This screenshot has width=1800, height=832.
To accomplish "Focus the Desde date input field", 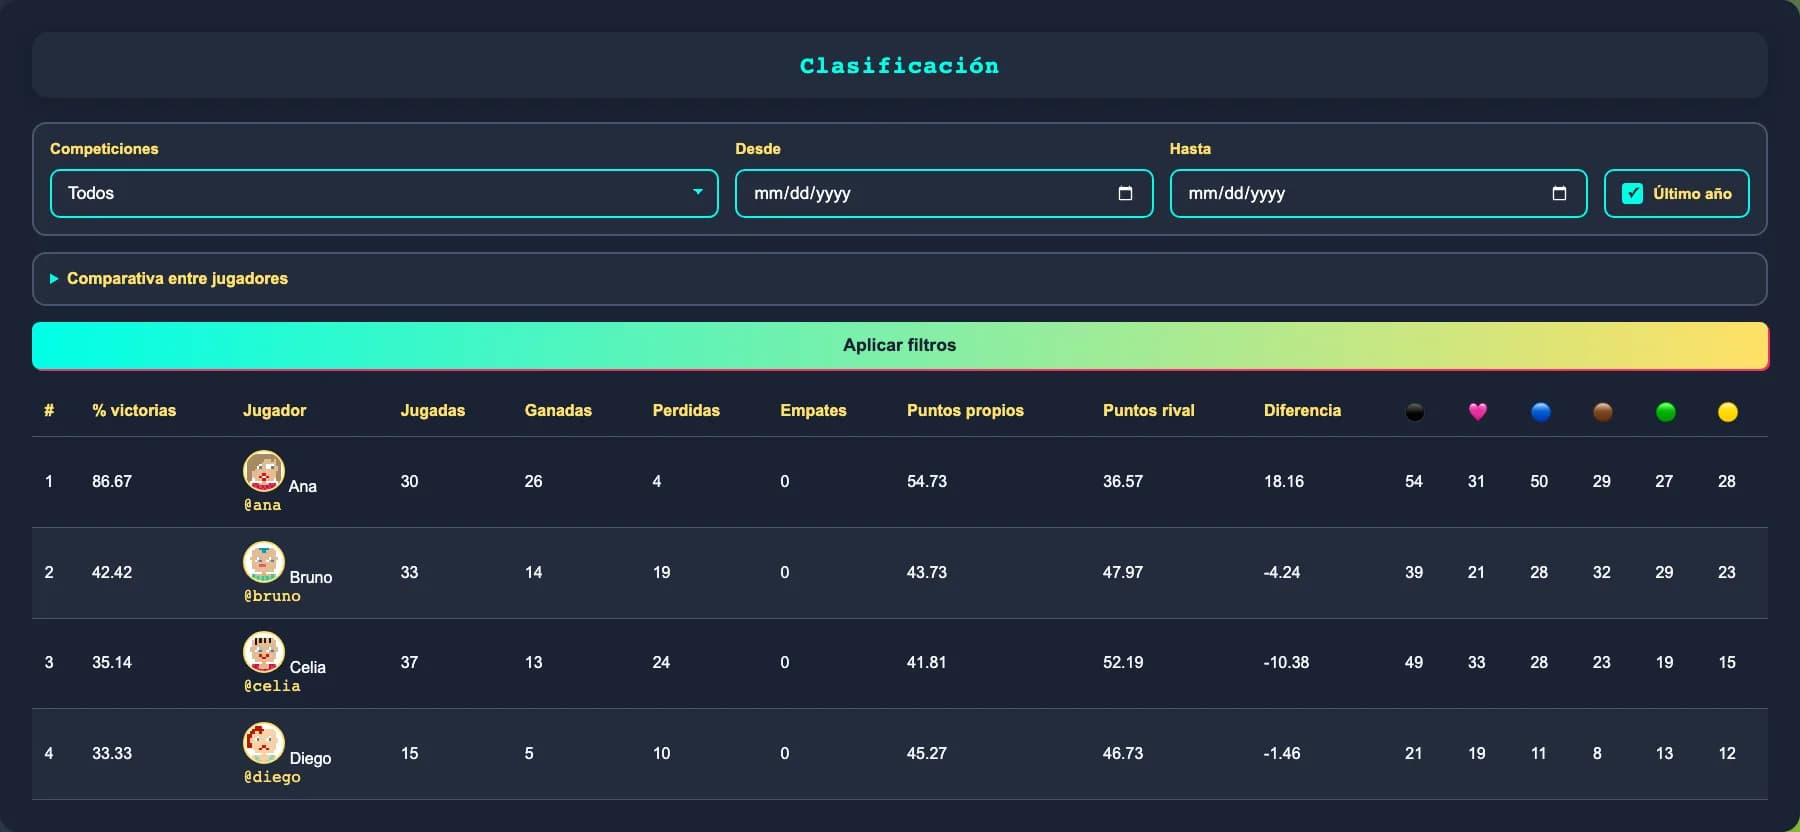I will click(x=944, y=193).
